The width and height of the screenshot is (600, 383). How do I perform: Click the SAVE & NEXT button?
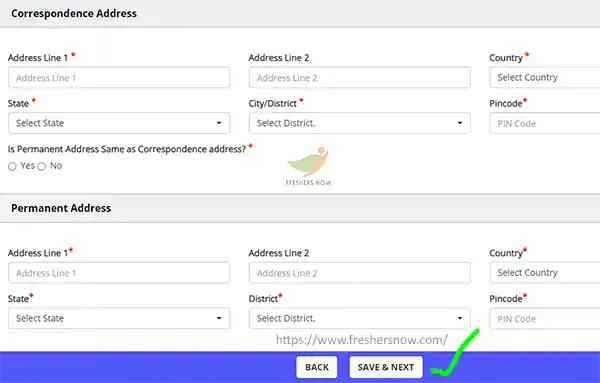(386, 367)
